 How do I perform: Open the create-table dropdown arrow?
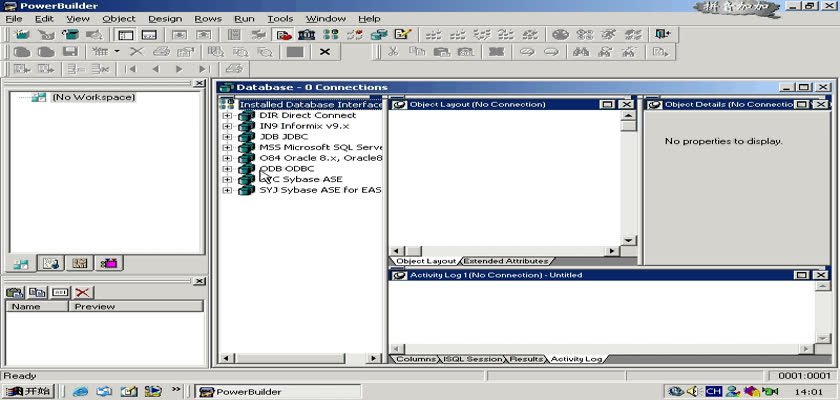[x=117, y=52]
